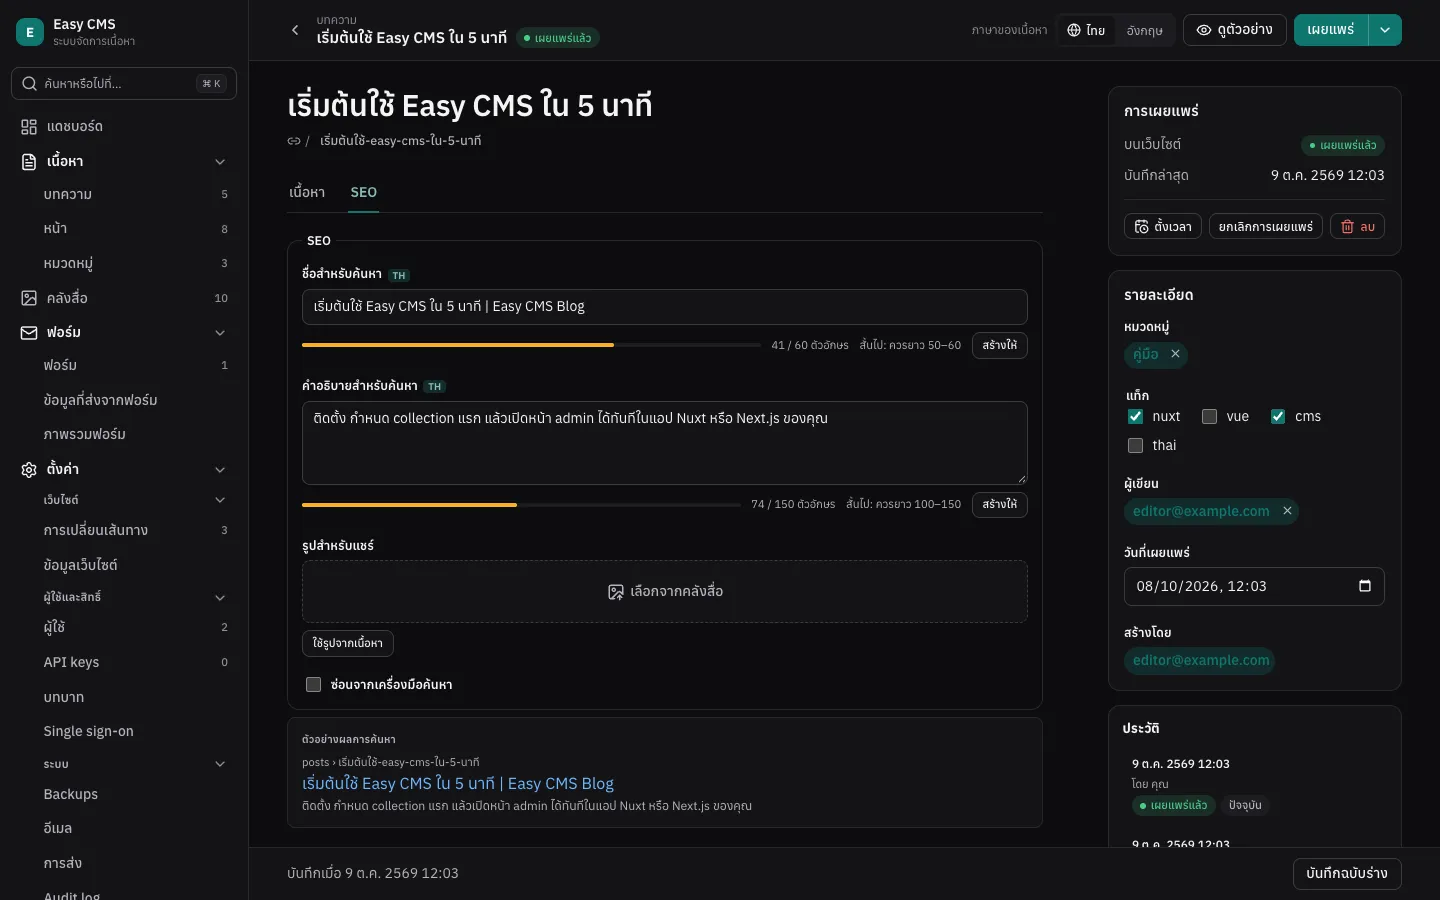Click the eye preview ดูตัวอย่าง button

tap(1234, 30)
